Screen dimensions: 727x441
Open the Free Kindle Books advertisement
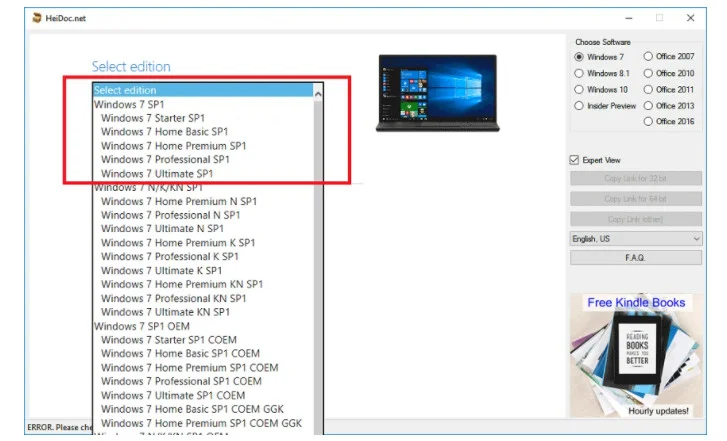[636, 355]
